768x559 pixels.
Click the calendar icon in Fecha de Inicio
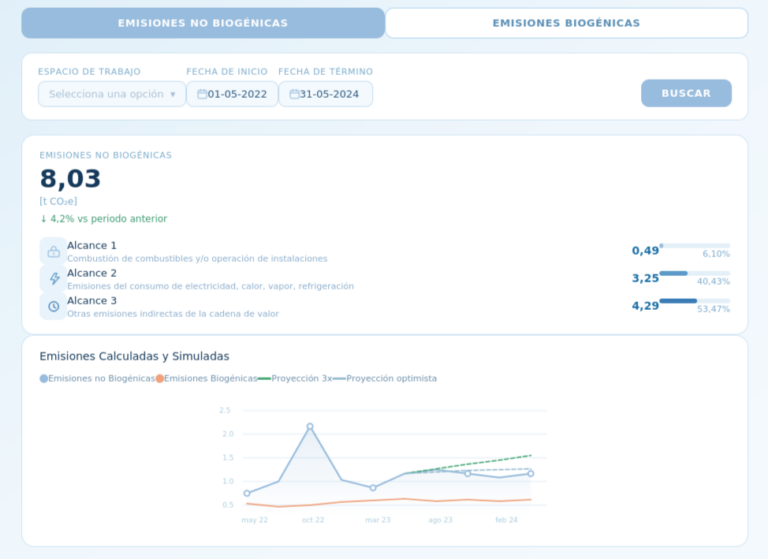202,94
